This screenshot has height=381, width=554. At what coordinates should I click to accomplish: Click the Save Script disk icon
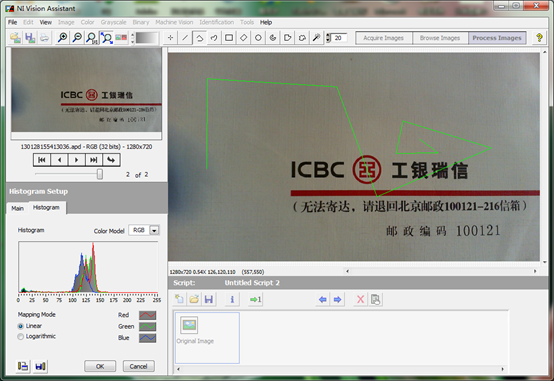coord(209,299)
